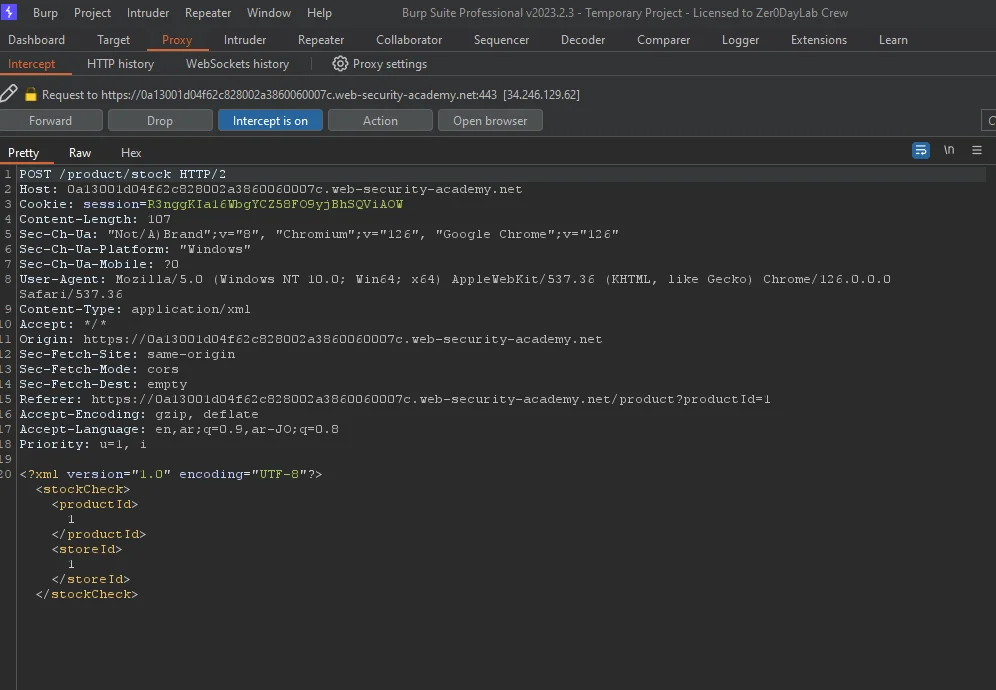Click the Referer header line
996x690 pixels.
394,399
